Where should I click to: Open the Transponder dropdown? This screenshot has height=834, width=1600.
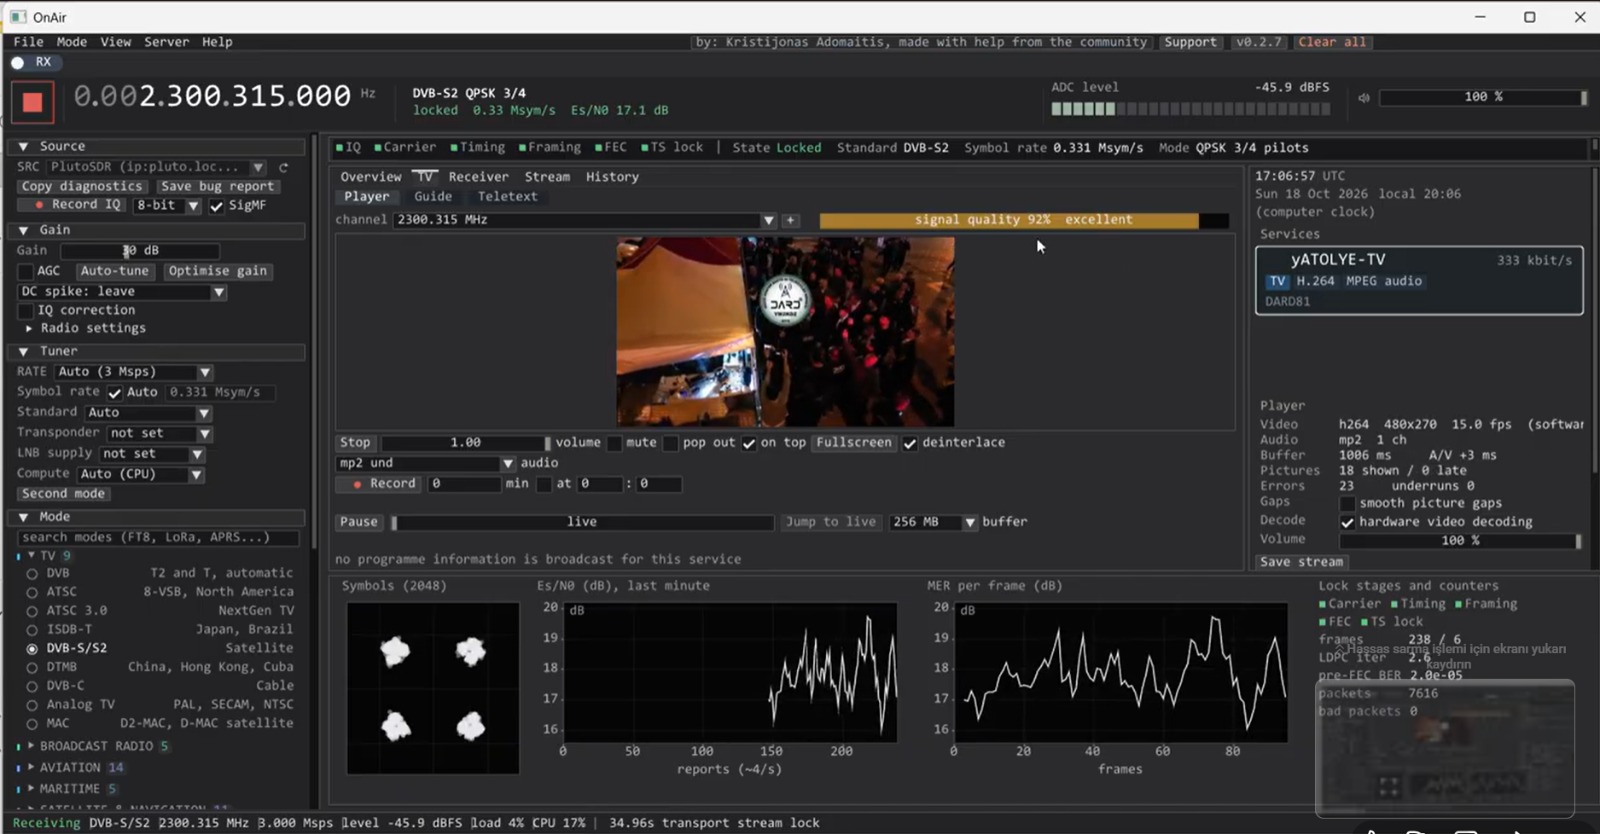tap(158, 433)
